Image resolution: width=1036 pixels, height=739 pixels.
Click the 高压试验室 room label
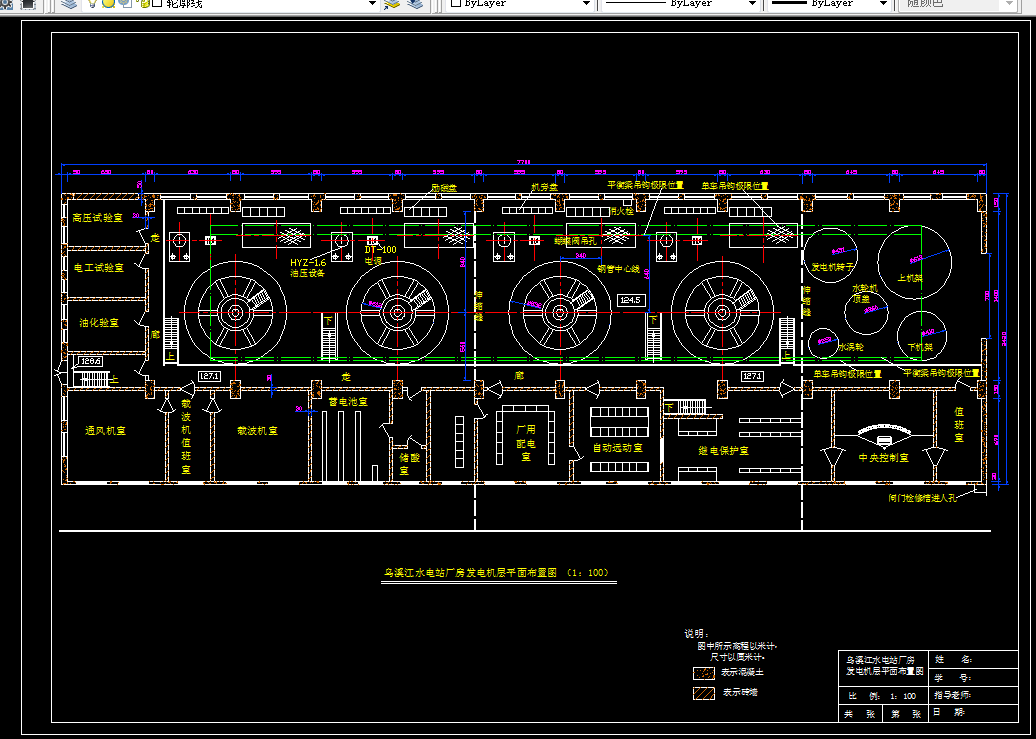pyautogui.click(x=98, y=217)
